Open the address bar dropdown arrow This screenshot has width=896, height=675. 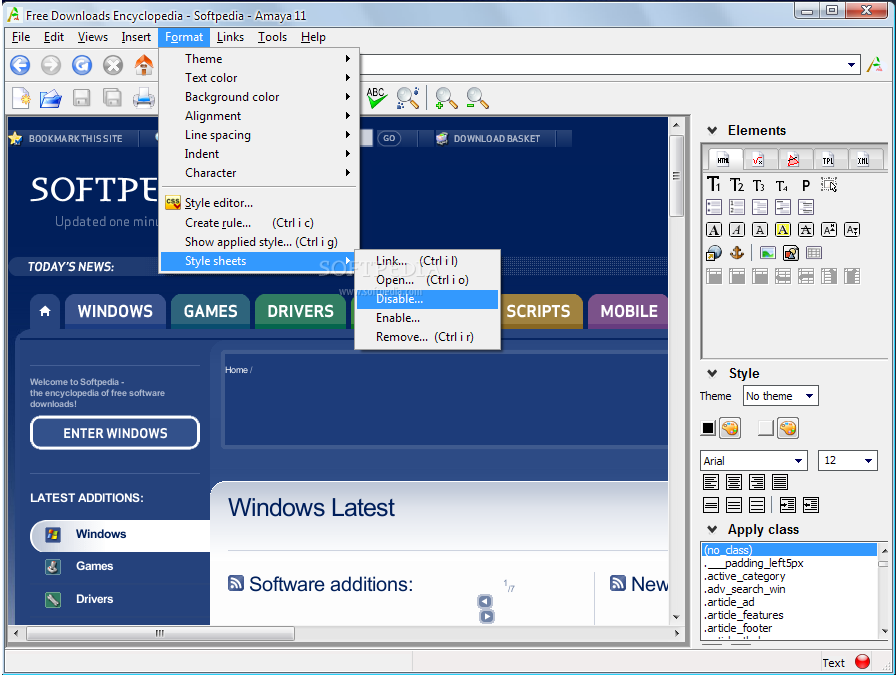tap(851, 65)
